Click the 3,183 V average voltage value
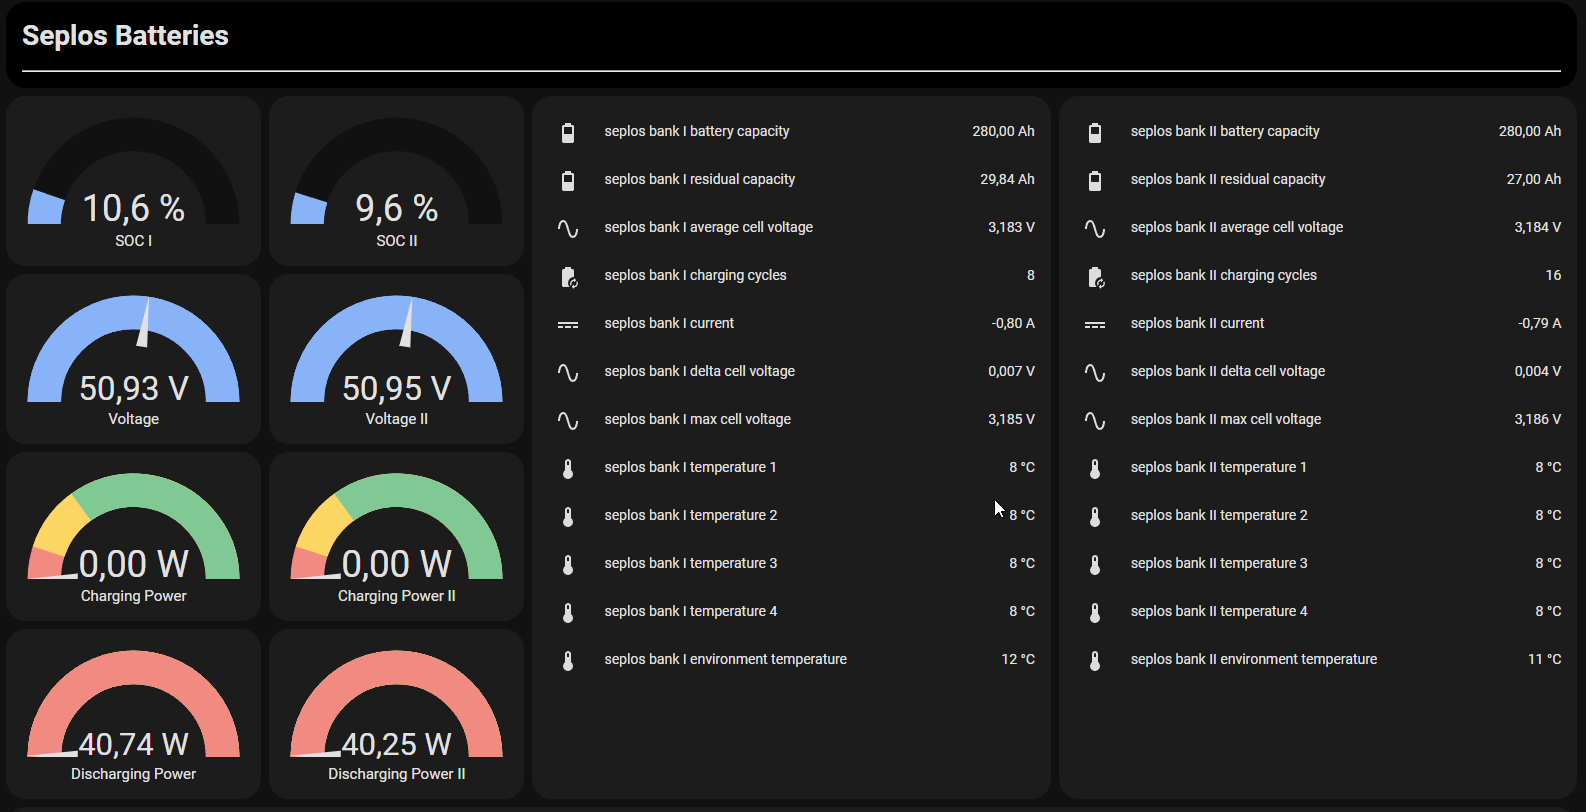Image resolution: width=1586 pixels, height=812 pixels. coord(1011,227)
